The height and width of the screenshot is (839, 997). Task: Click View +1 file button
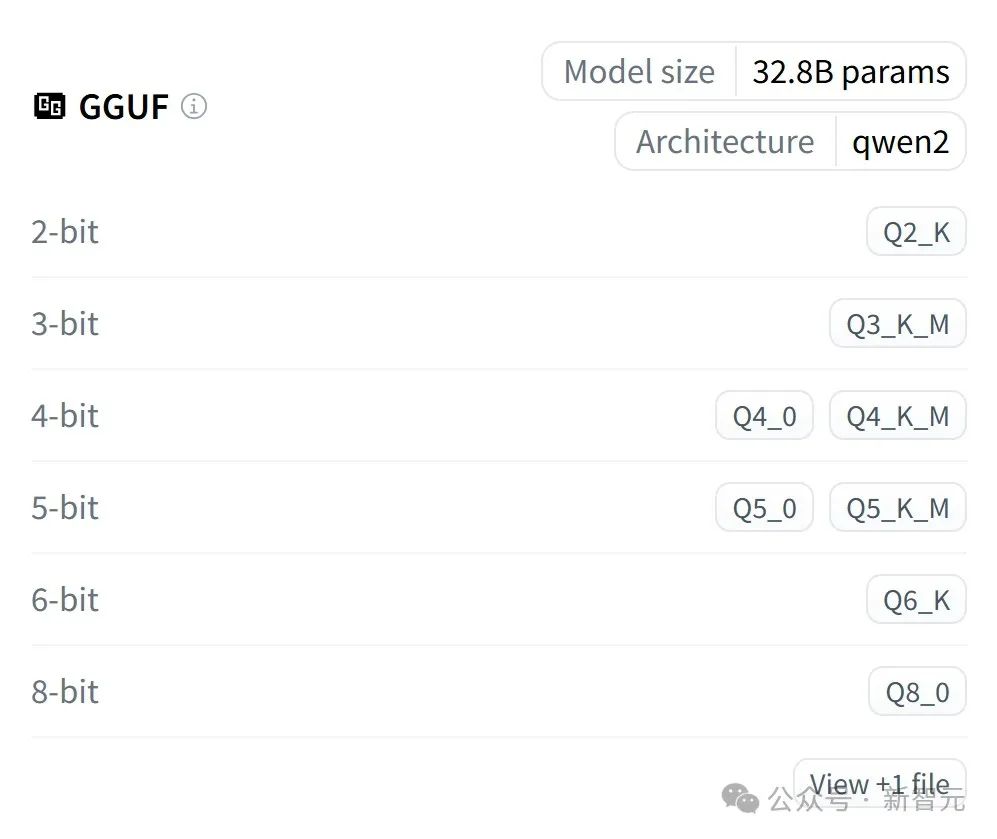(x=880, y=783)
